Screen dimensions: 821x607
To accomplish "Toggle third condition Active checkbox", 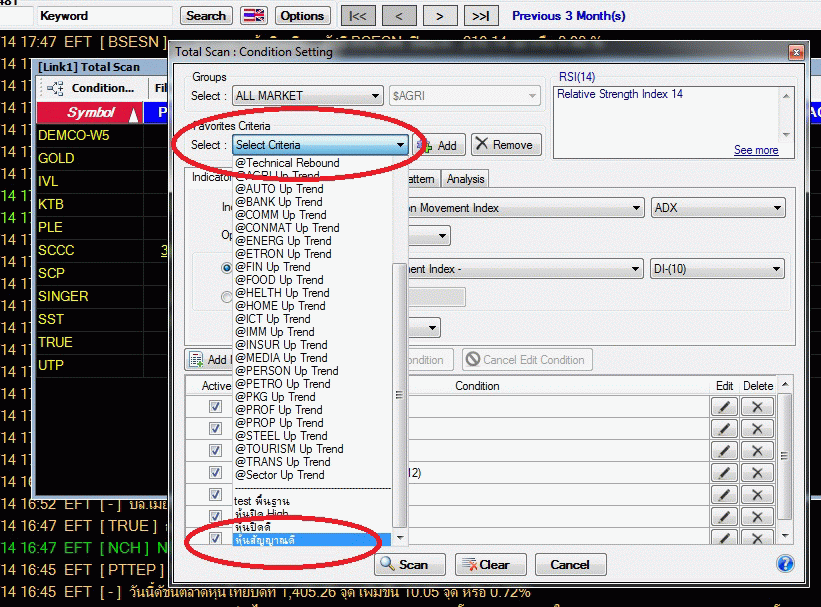I will pyautogui.click(x=215, y=450).
